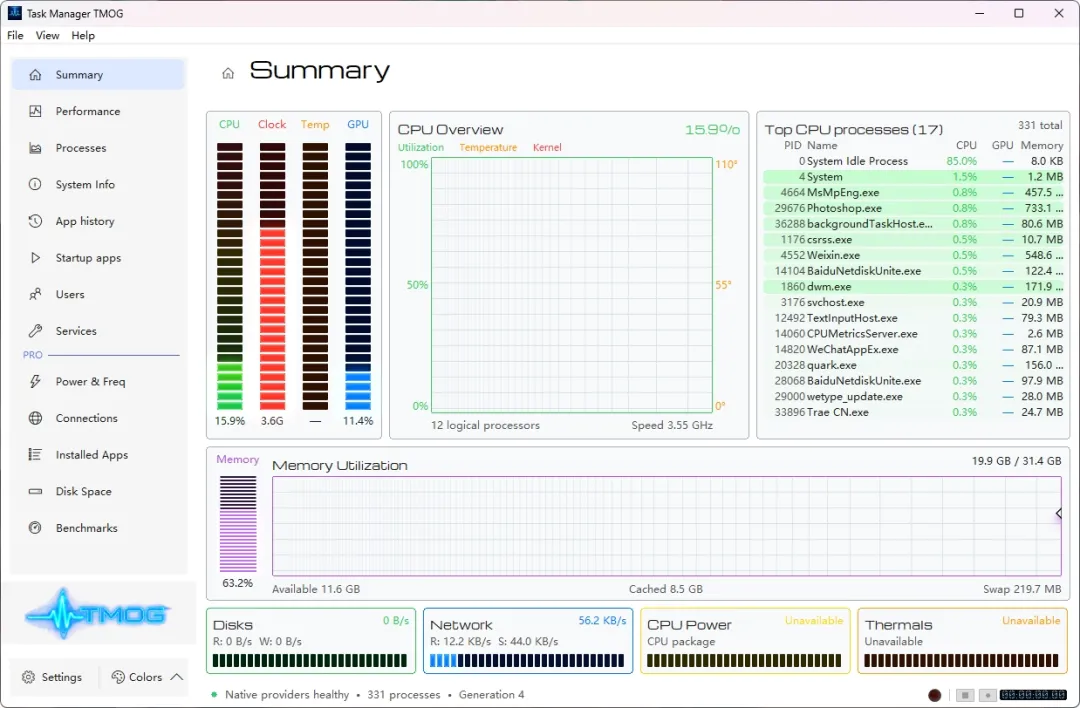
Task: Select the WeChatAppEx.exe row
Action: pos(913,349)
